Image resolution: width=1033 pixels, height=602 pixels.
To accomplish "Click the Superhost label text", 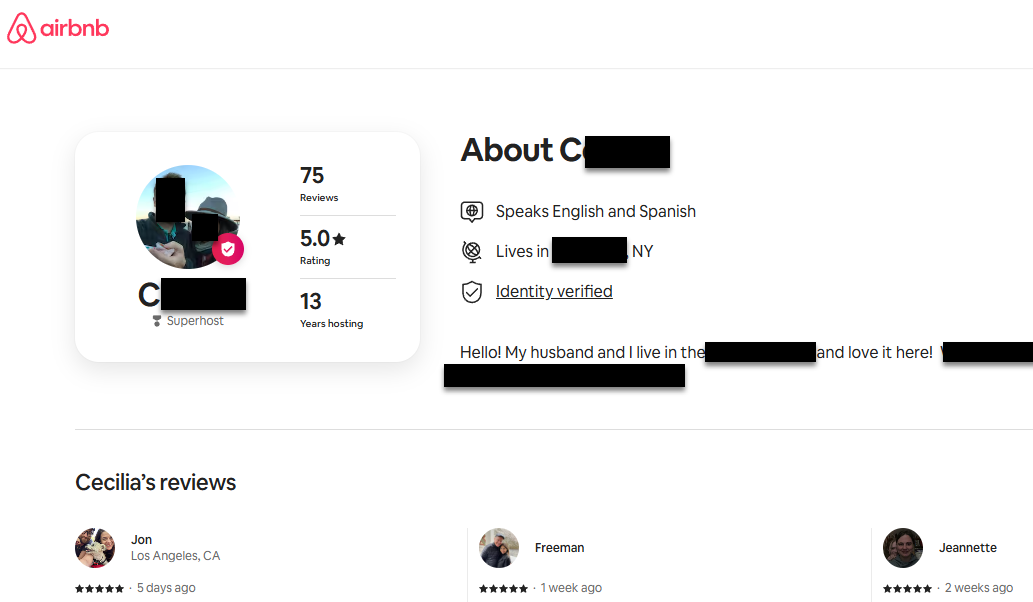I will click(x=195, y=321).
